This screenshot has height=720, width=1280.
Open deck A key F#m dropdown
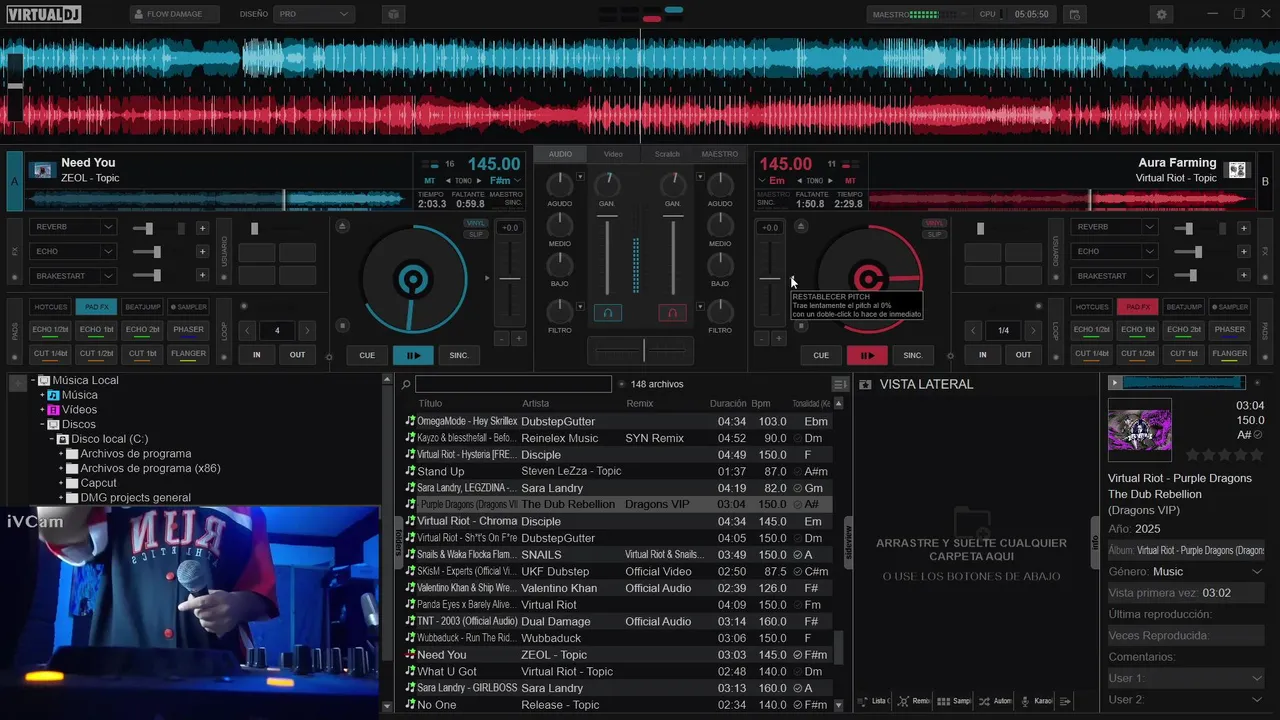click(x=504, y=181)
